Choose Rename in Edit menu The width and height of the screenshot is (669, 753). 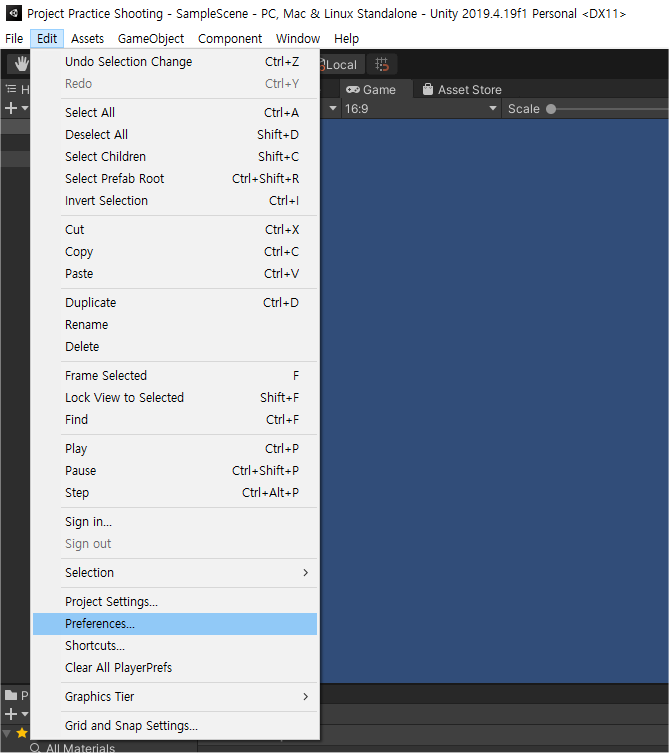coord(175,325)
